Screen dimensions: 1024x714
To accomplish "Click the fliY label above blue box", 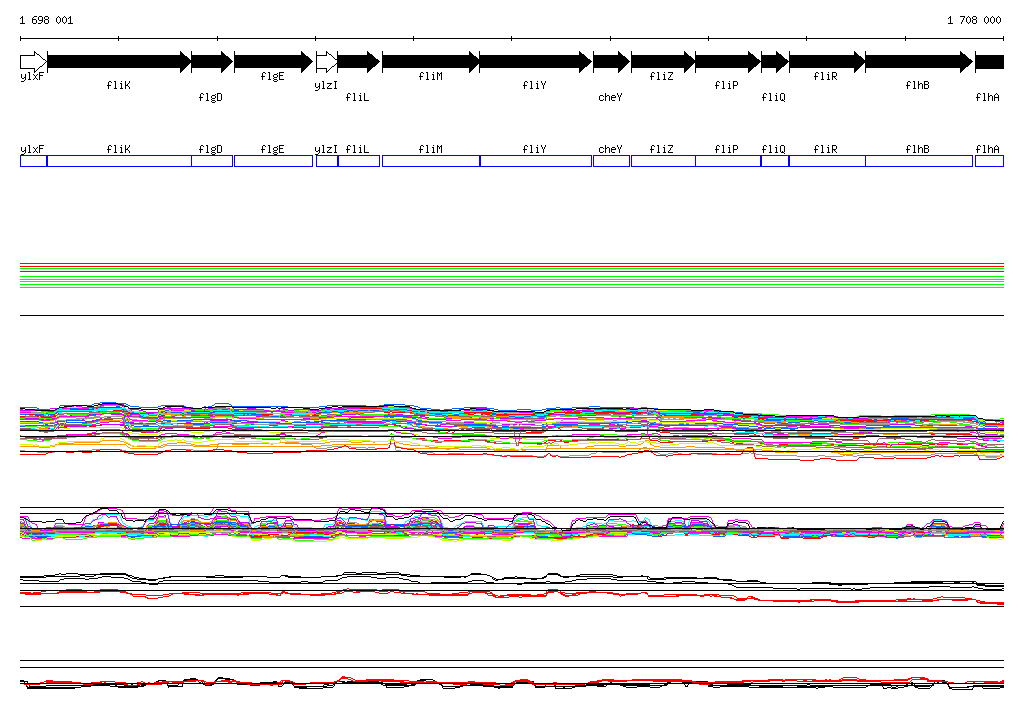I will (534, 149).
